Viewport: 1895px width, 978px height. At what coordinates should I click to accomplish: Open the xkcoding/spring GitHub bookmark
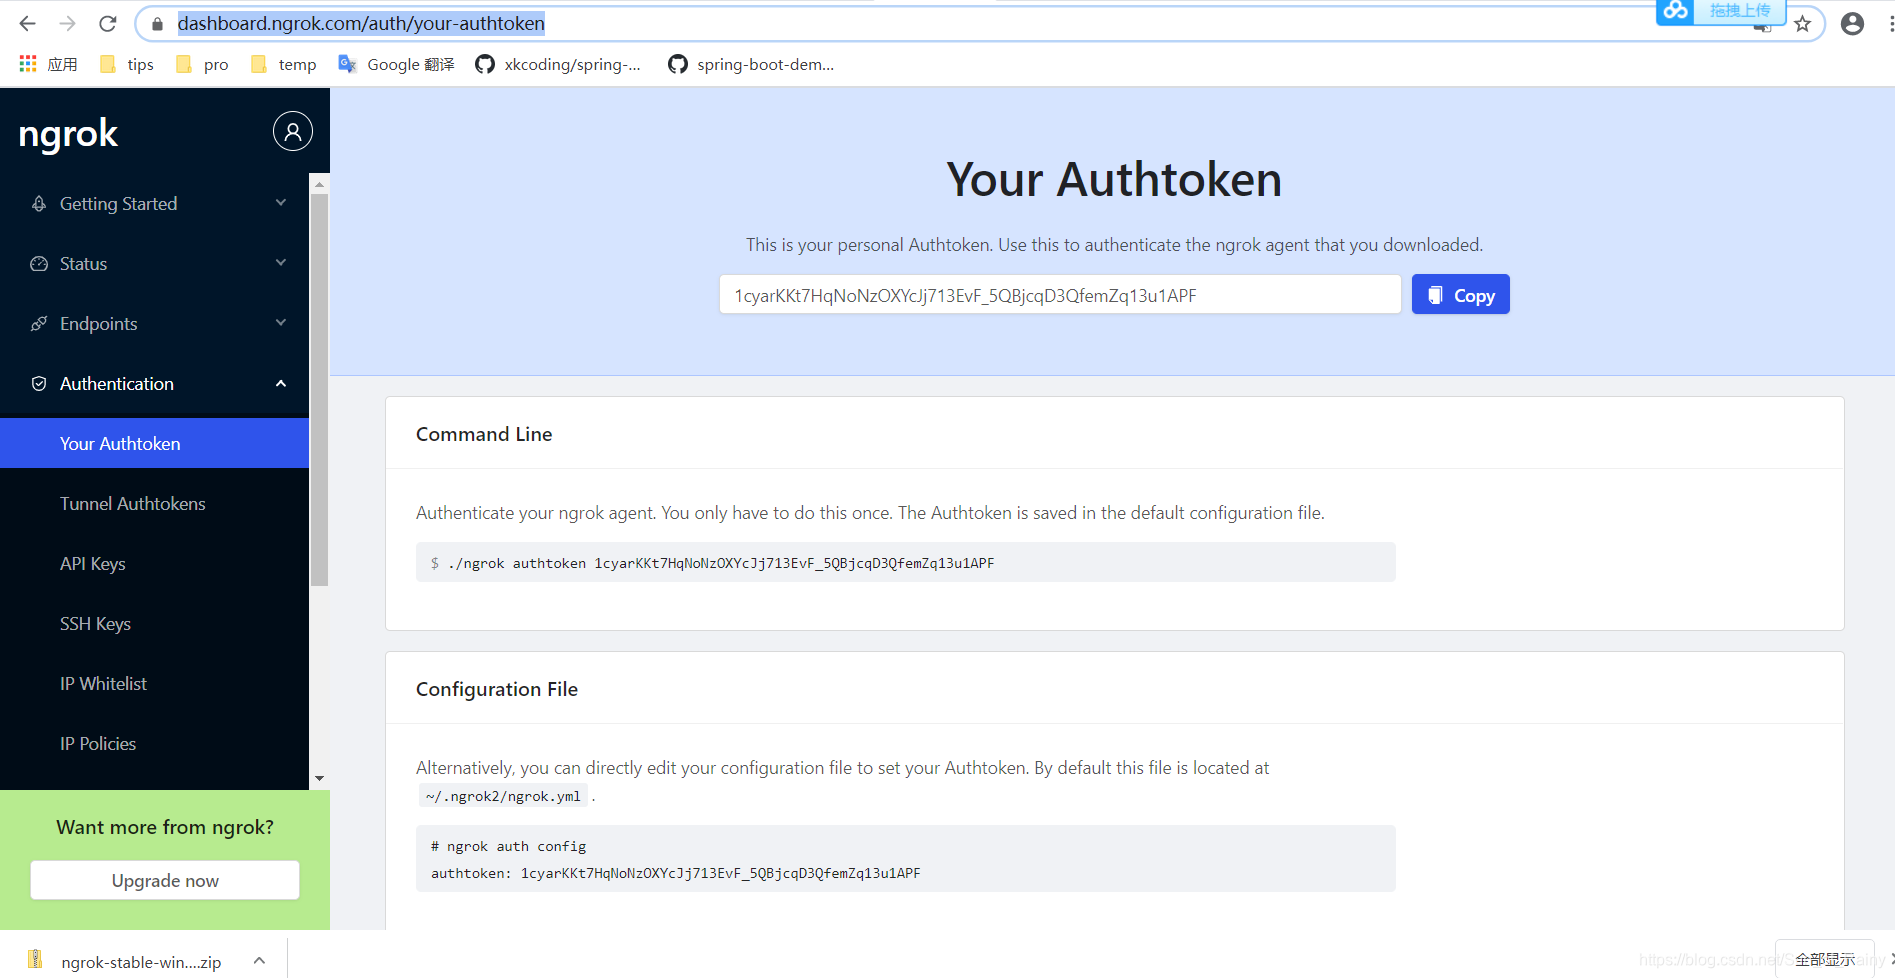tap(558, 64)
